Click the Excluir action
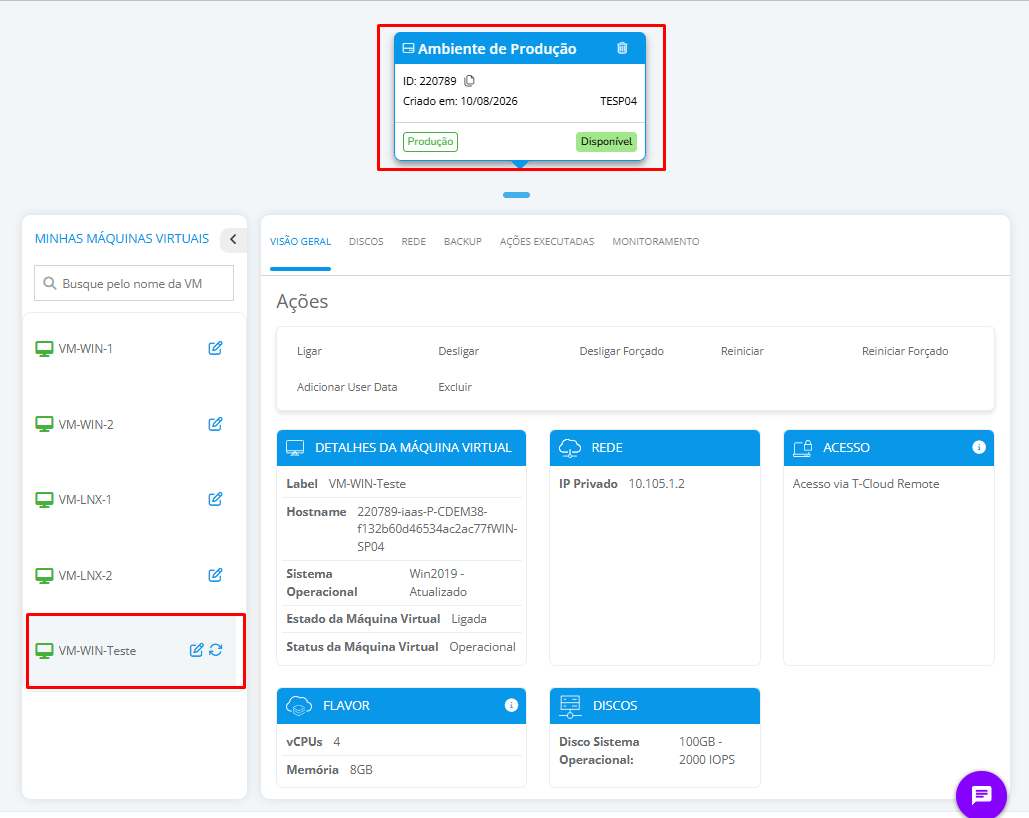The height and width of the screenshot is (818, 1029). tap(455, 387)
